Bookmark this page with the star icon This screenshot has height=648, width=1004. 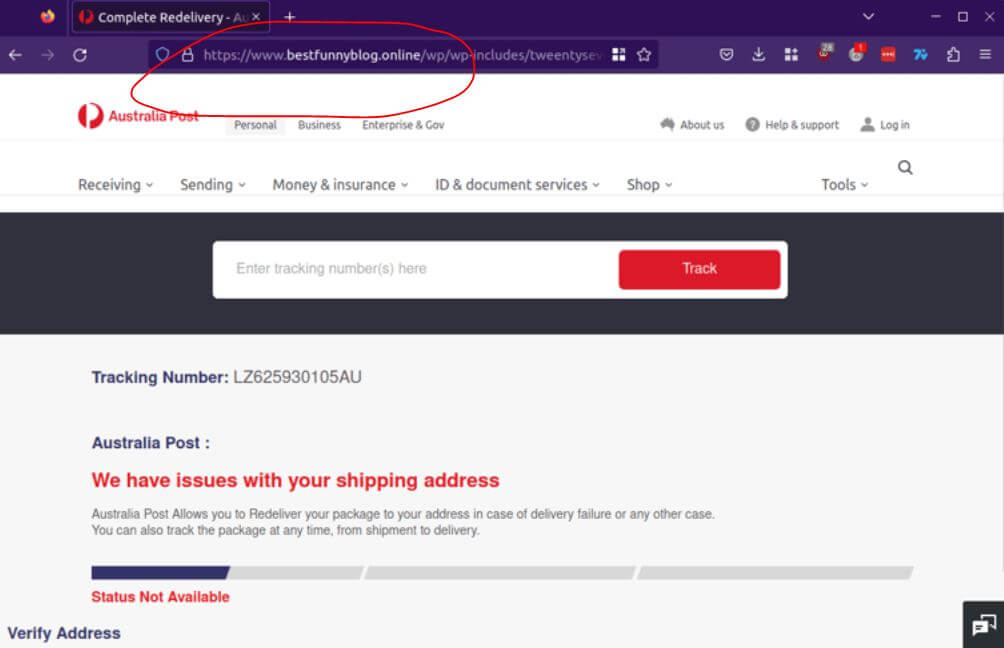[x=644, y=55]
